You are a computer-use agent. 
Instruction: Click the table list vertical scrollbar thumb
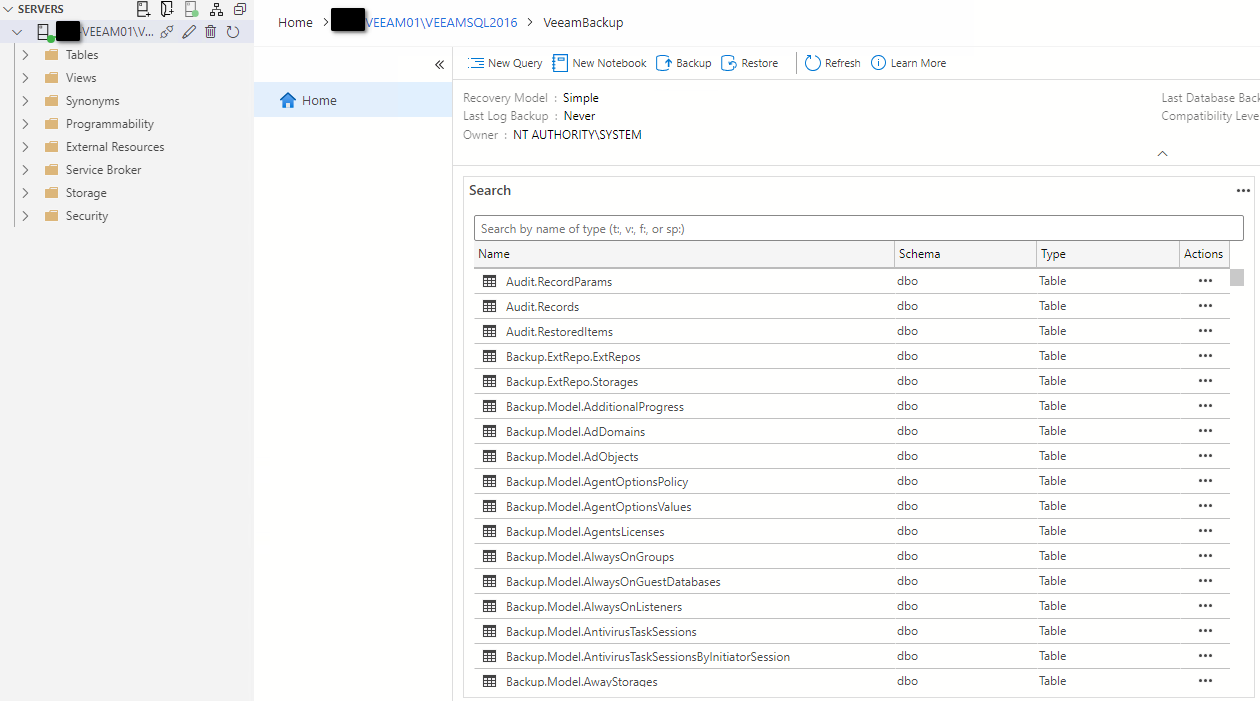click(x=1237, y=277)
